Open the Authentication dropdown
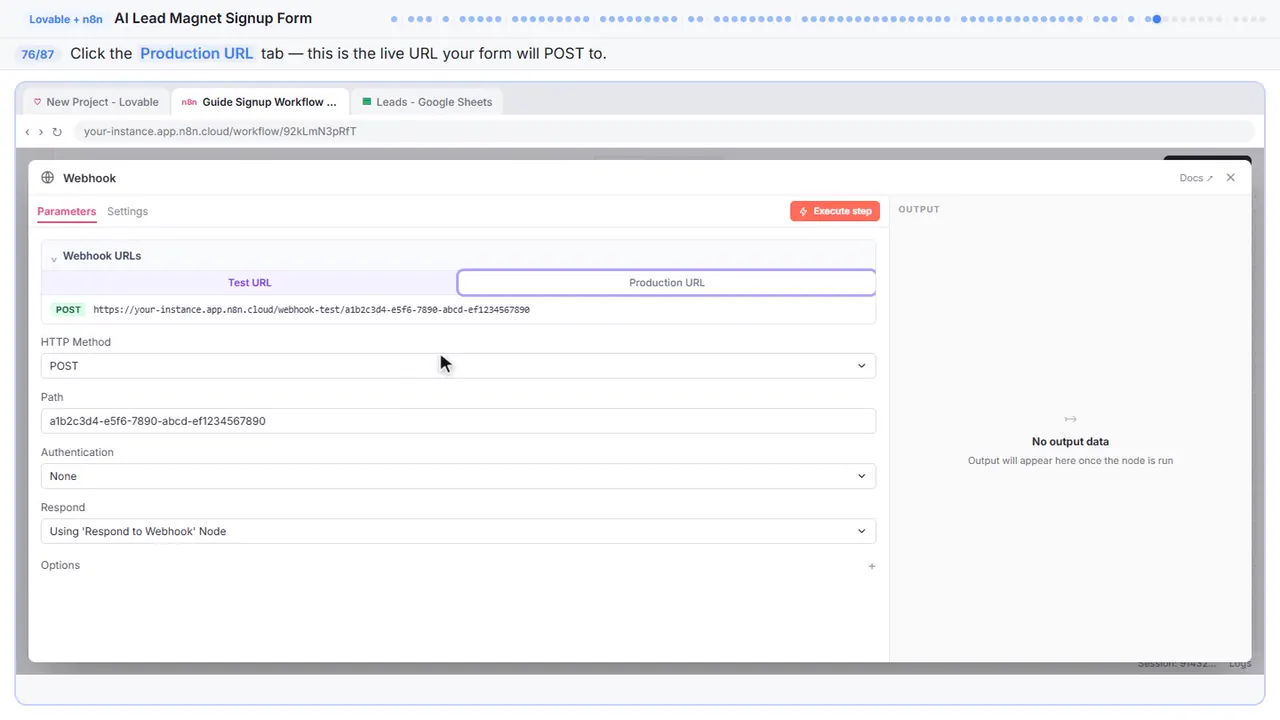Image resolution: width=1280 pixels, height=720 pixels. pyautogui.click(x=458, y=476)
